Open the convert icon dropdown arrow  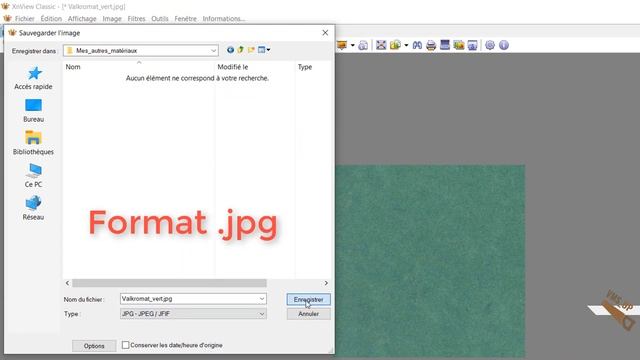(x=406, y=45)
